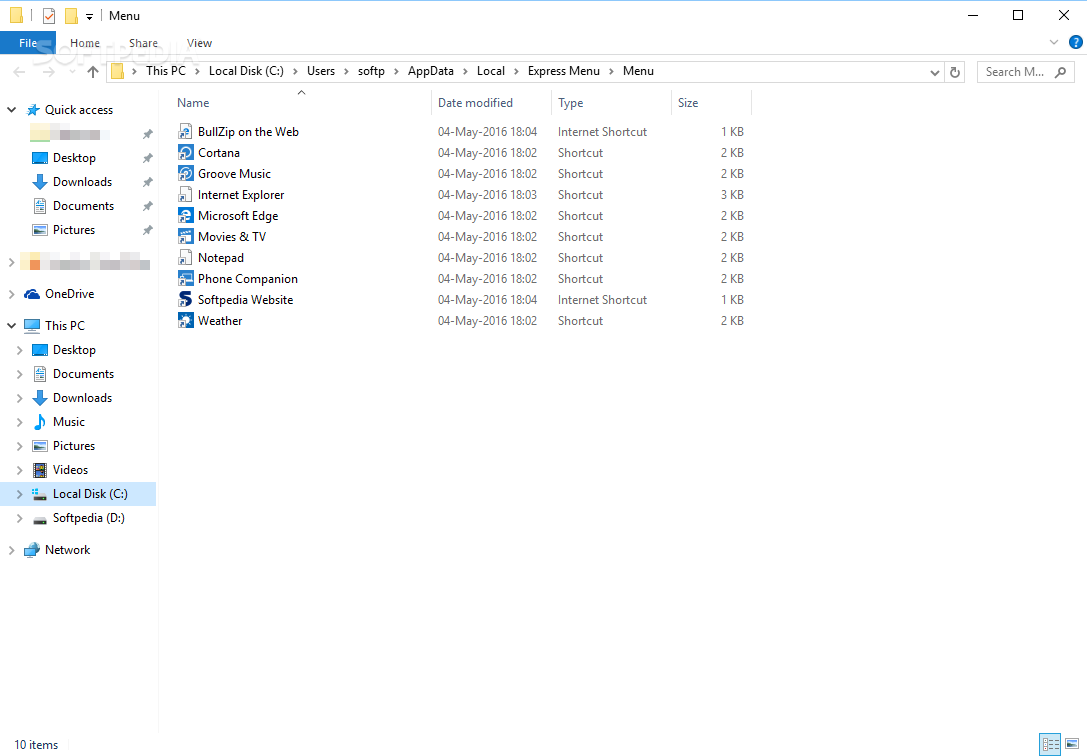Viewport: 1087px width, 756px height.
Task: Collapse the This PC tree node
Action: [12, 325]
